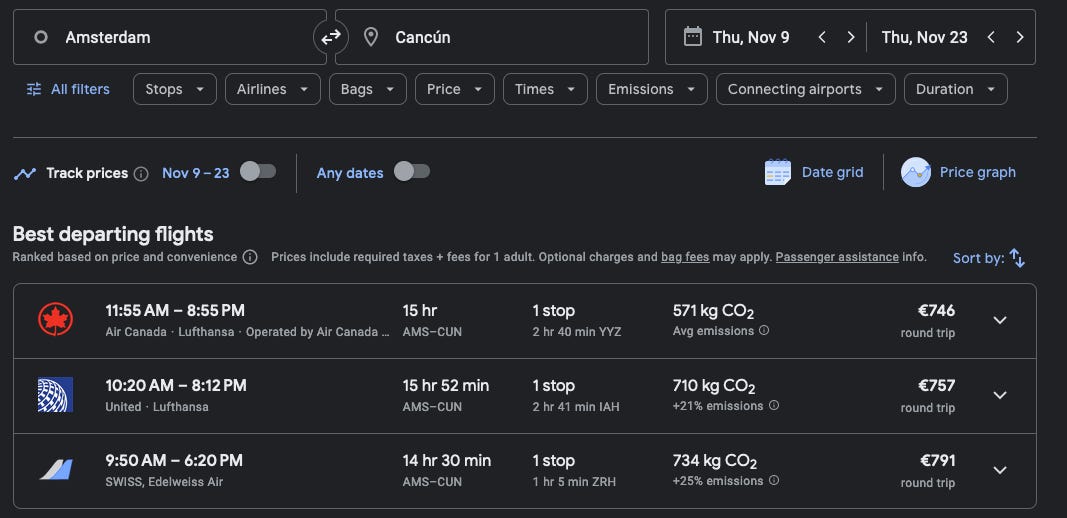Open the Airlines filter dropdown
Screen dimensions: 1067x518
coord(272,89)
